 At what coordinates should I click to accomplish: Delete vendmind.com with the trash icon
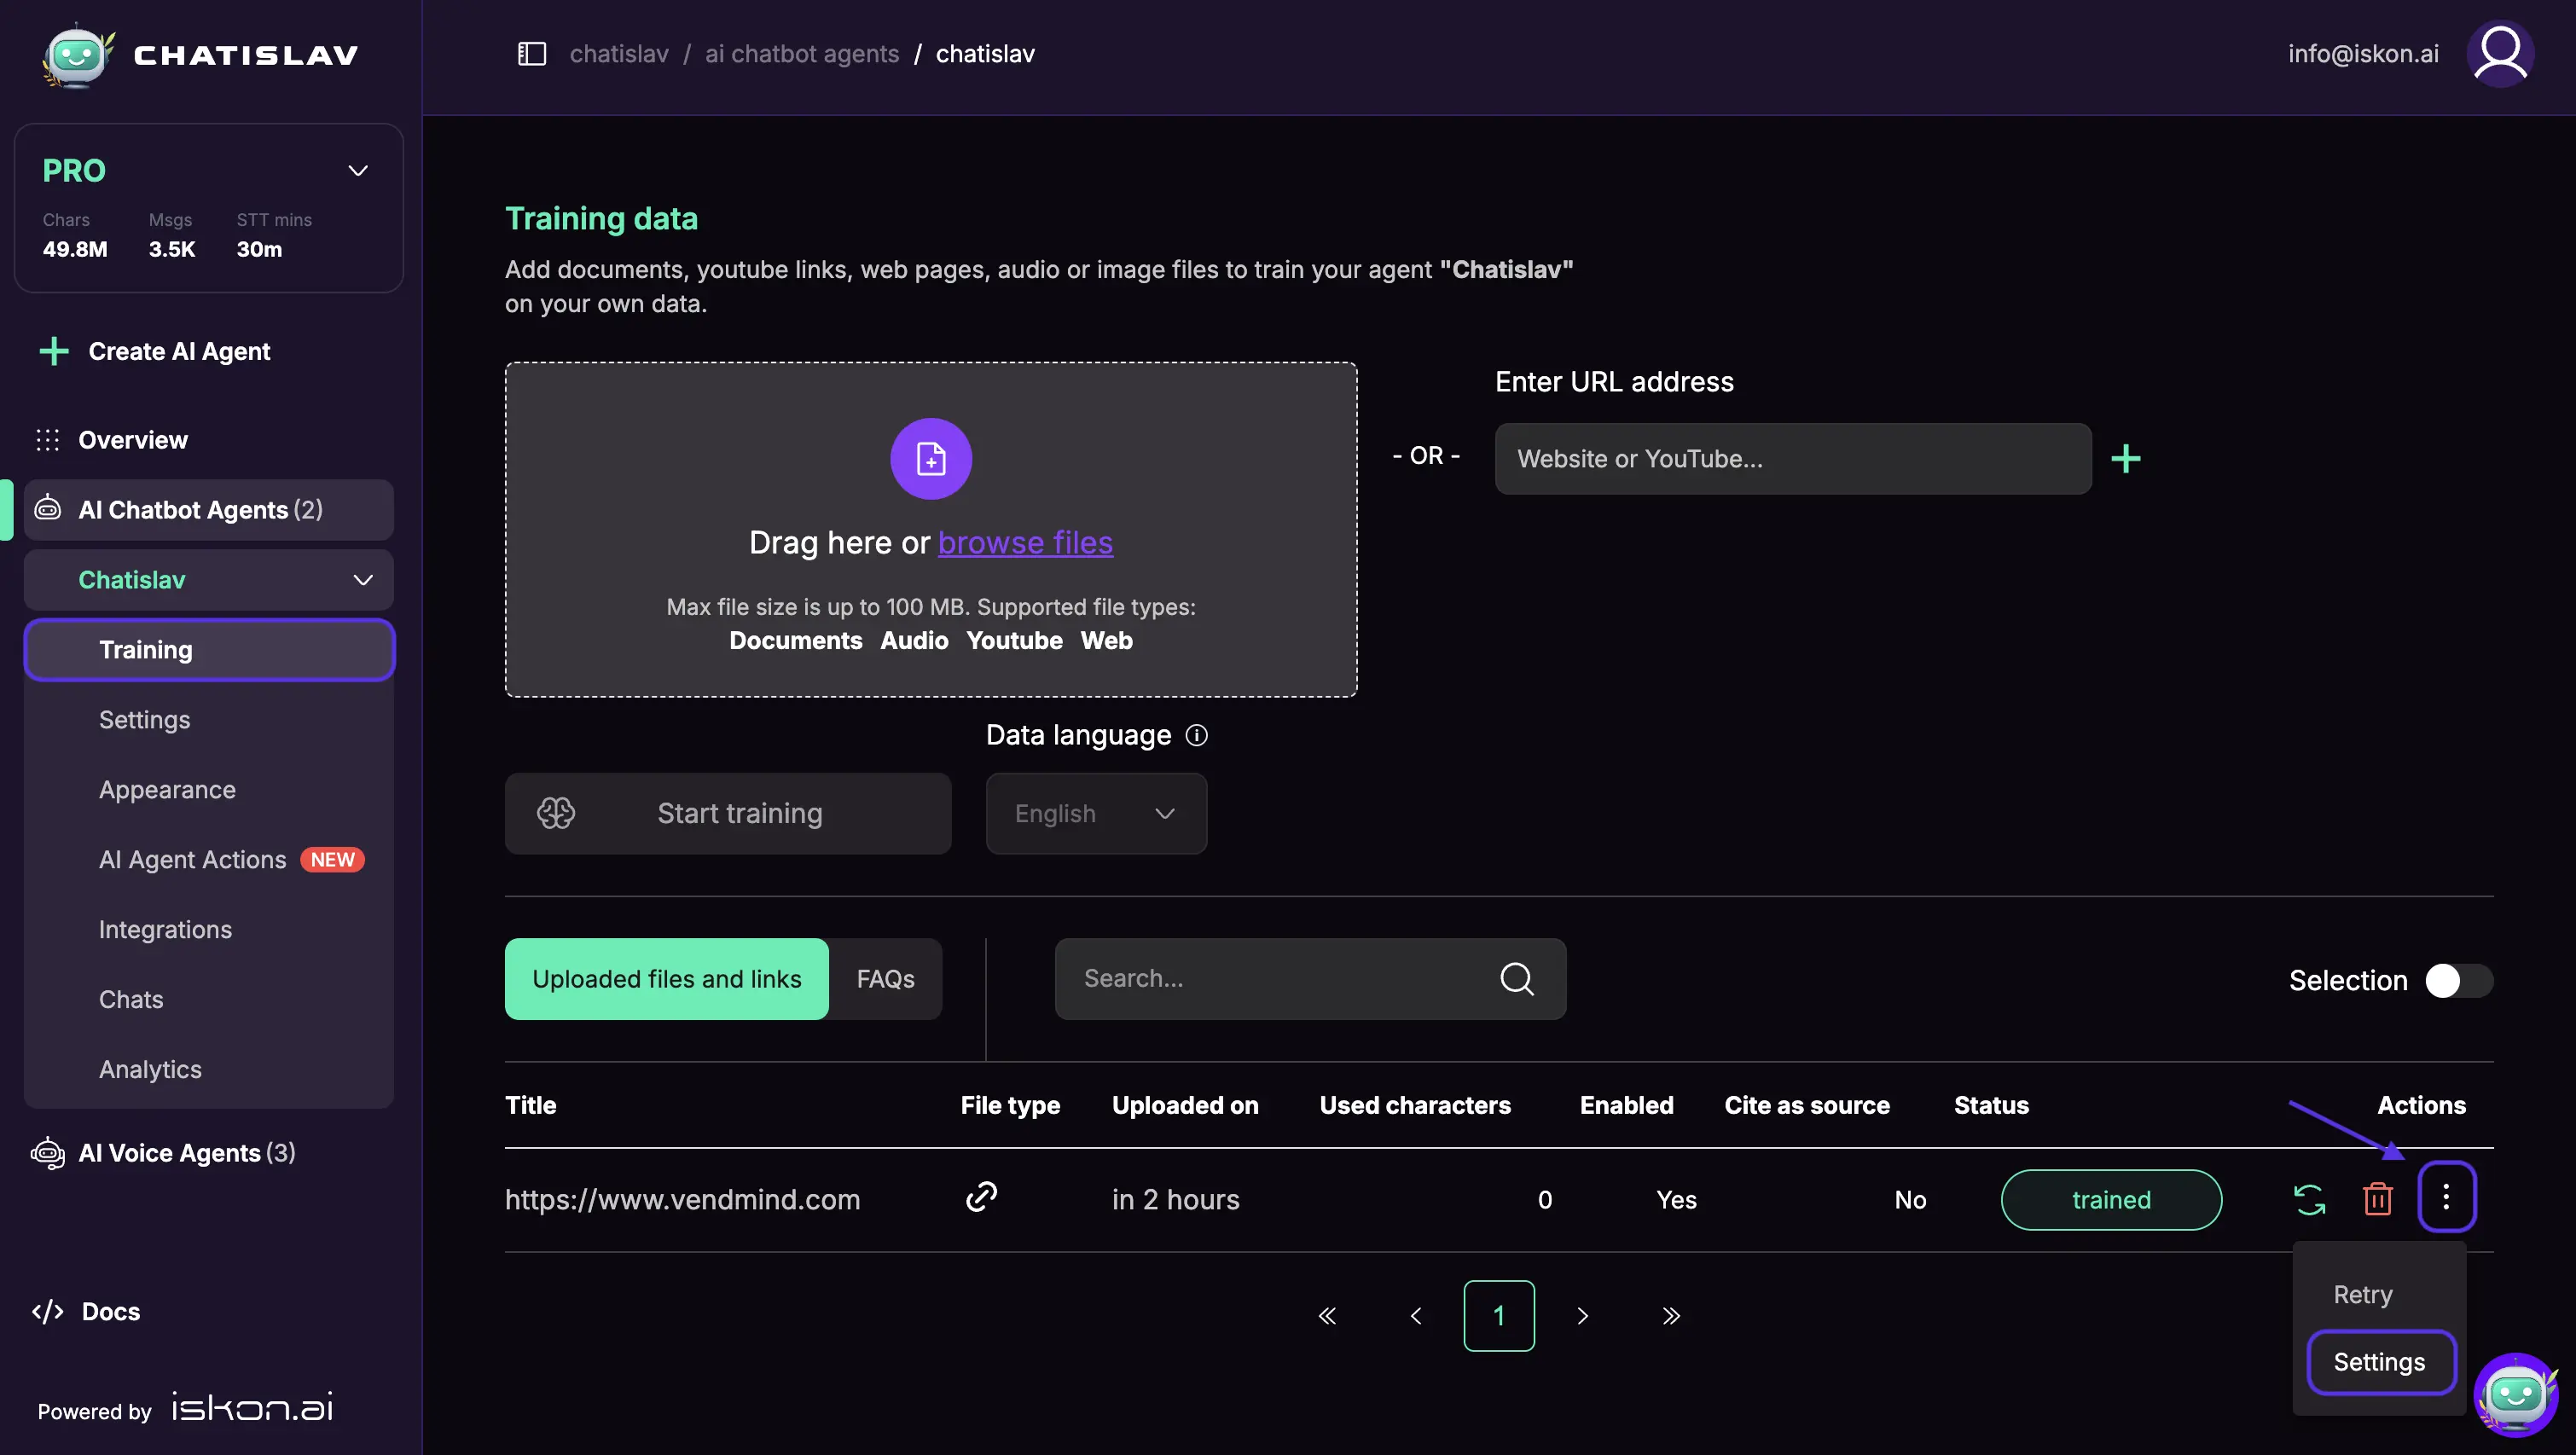click(x=2377, y=1199)
